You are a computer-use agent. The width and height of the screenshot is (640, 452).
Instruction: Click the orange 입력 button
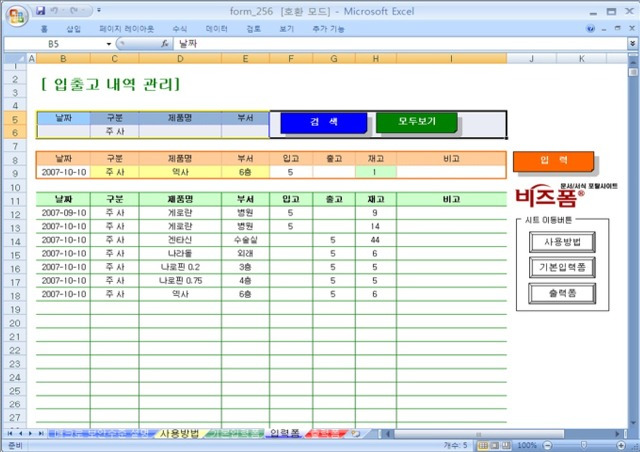click(553, 160)
